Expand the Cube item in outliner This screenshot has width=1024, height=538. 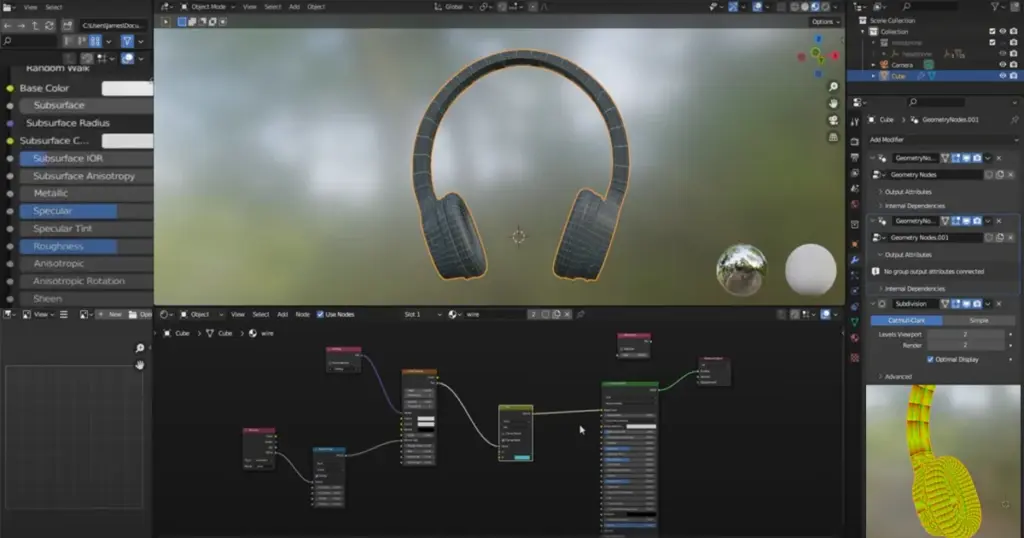[x=874, y=76]
